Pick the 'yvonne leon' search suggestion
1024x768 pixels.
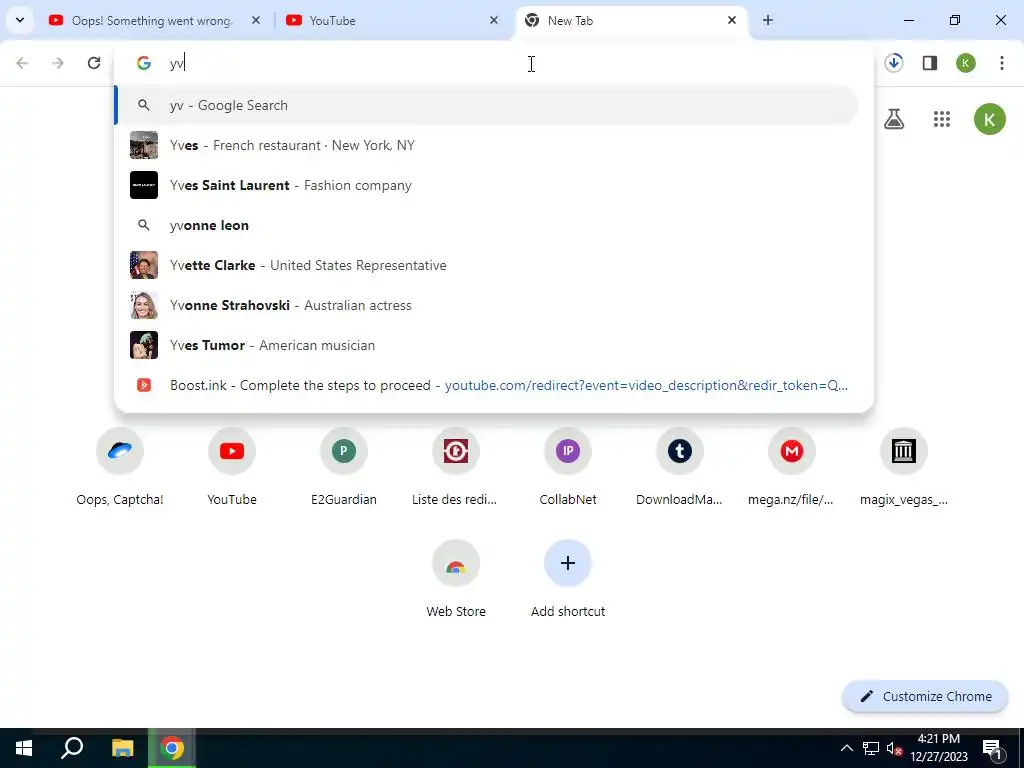[x=487, y=225]
